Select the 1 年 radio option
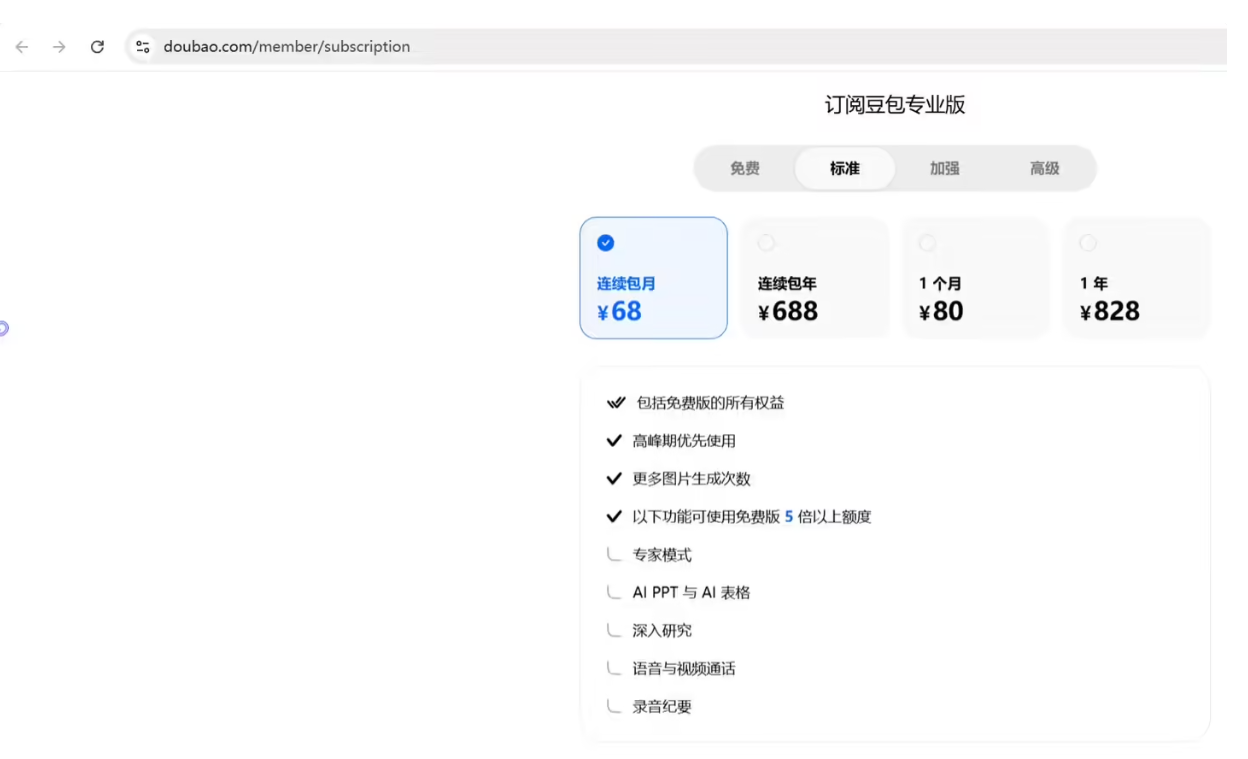 [1088, 243]
